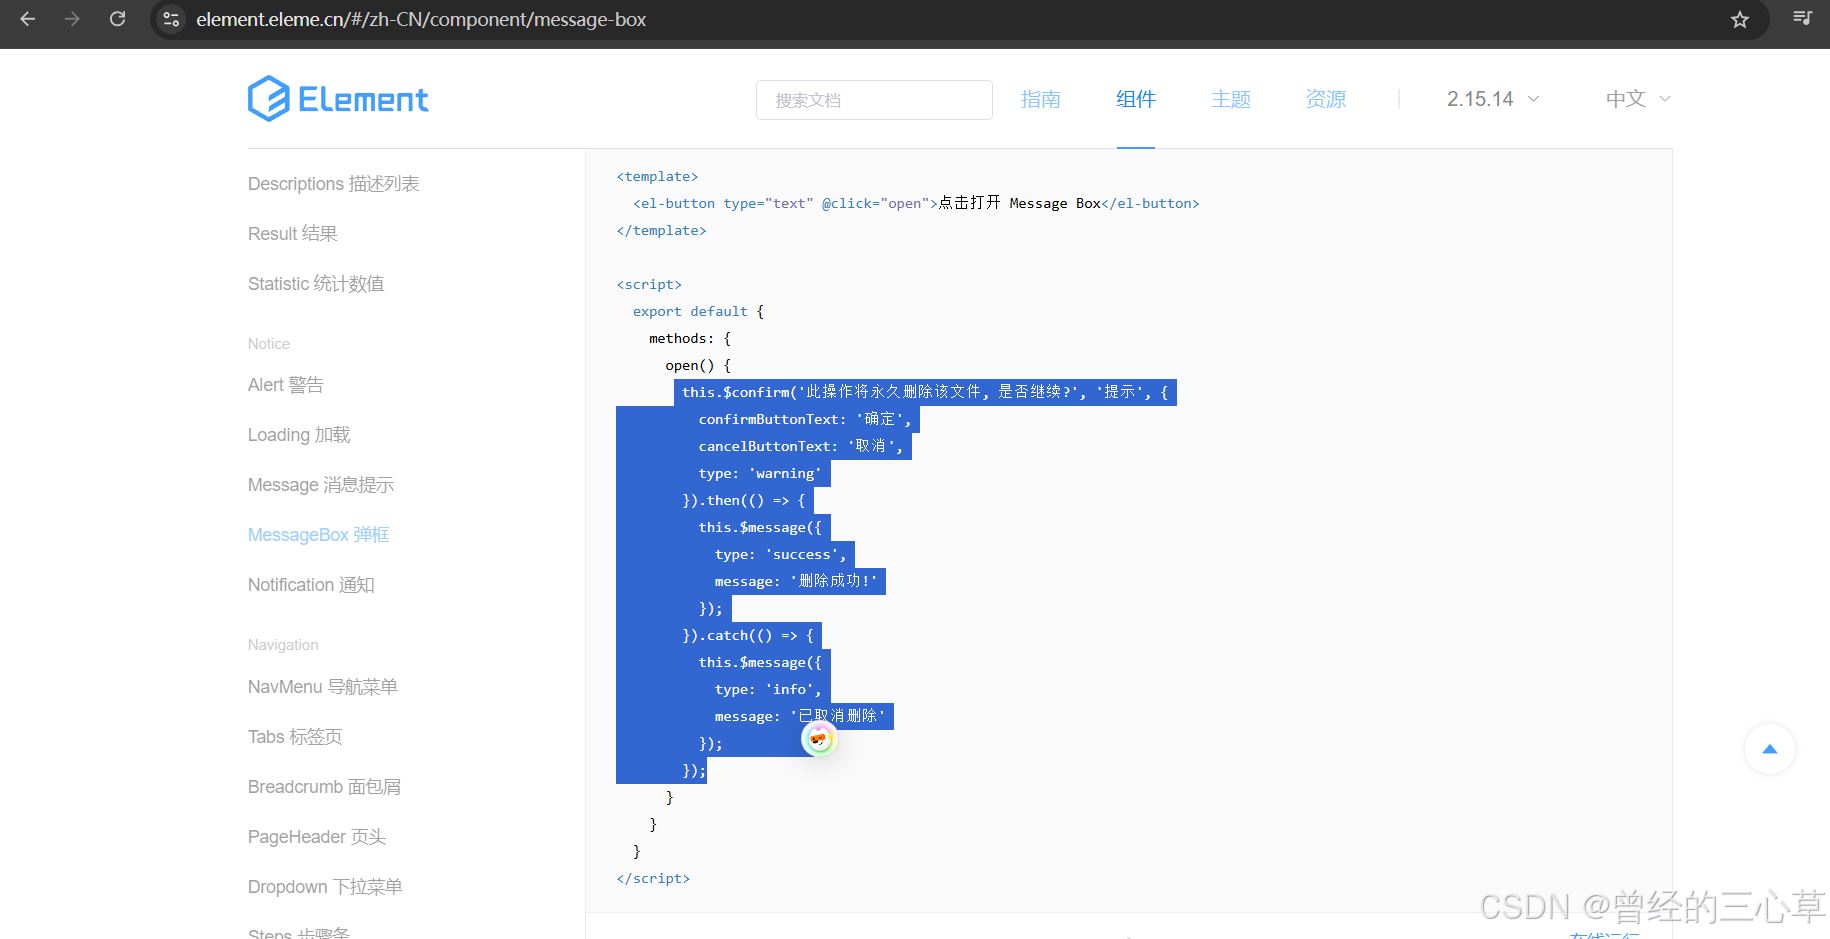Focus the 搜索文档 search box

(x=874, y=100)
